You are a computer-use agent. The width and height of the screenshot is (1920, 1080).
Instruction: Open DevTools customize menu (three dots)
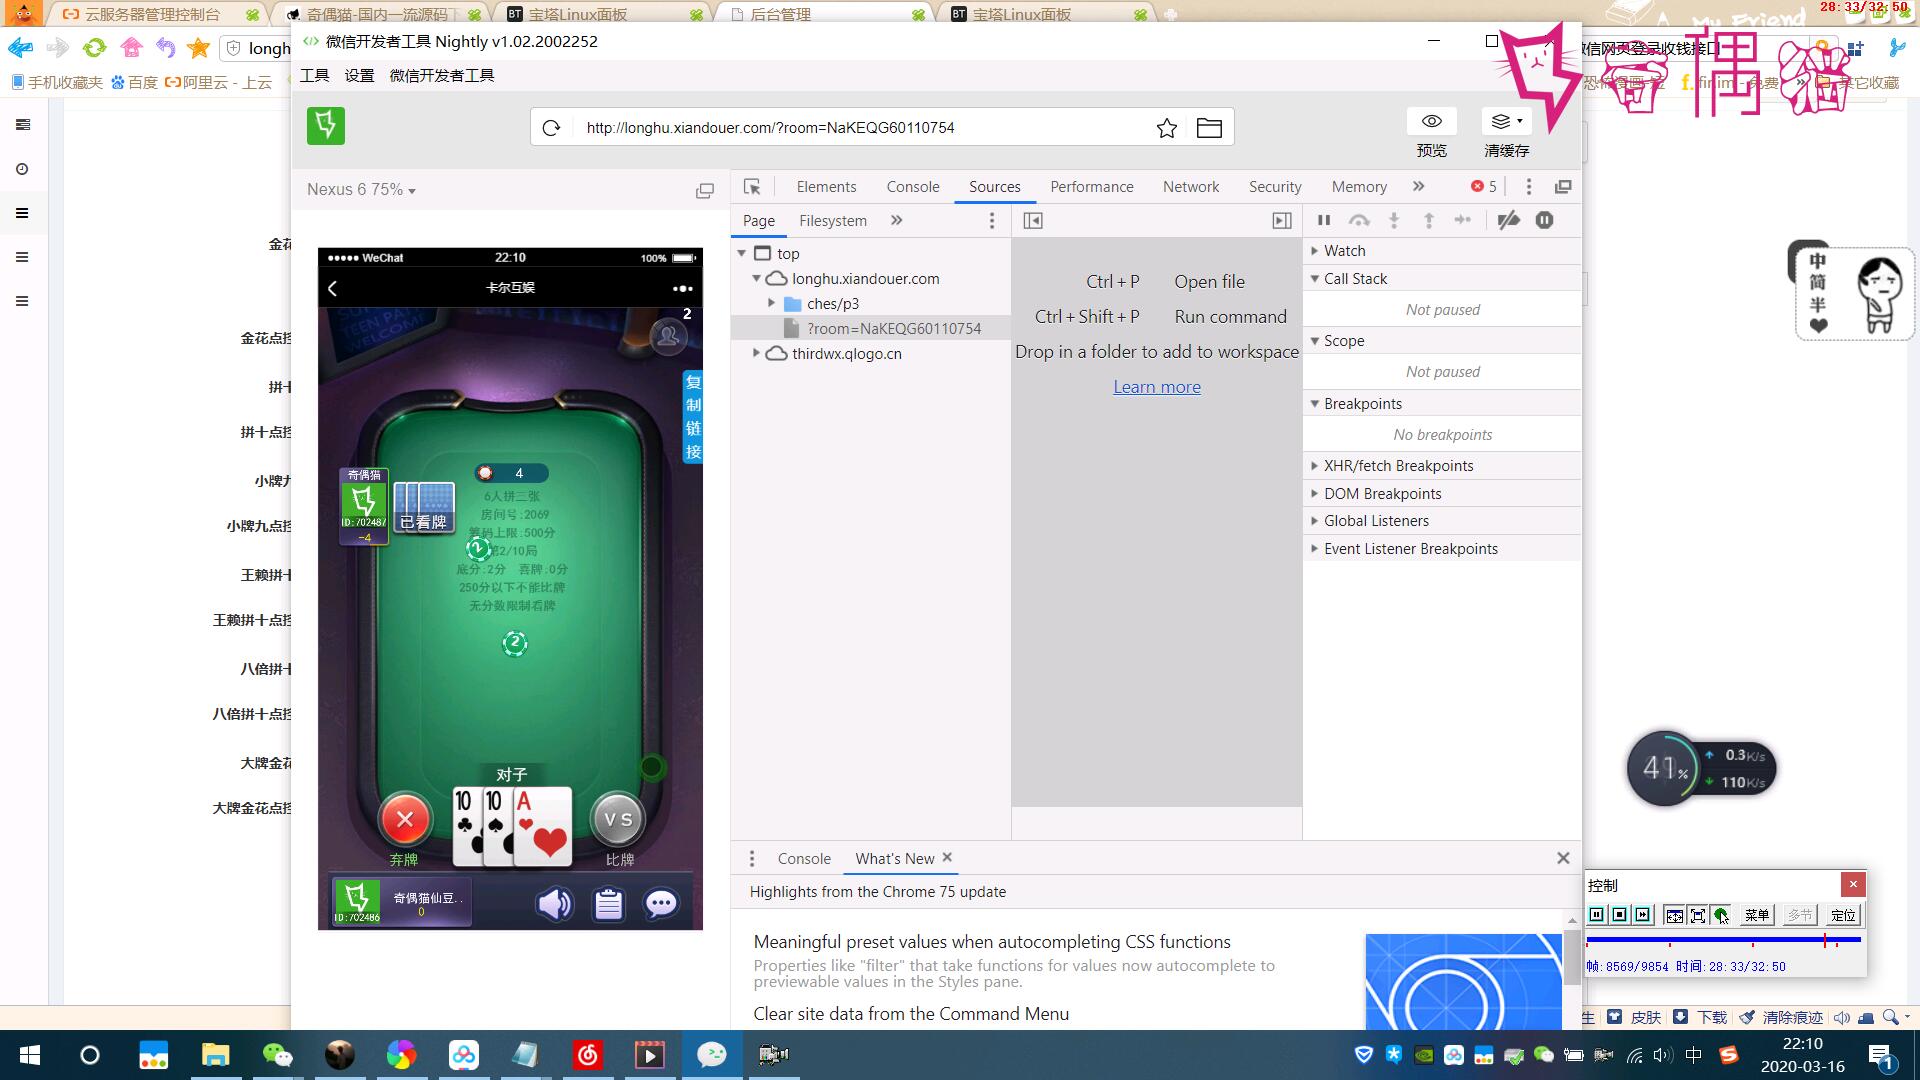pos(1528,187)
